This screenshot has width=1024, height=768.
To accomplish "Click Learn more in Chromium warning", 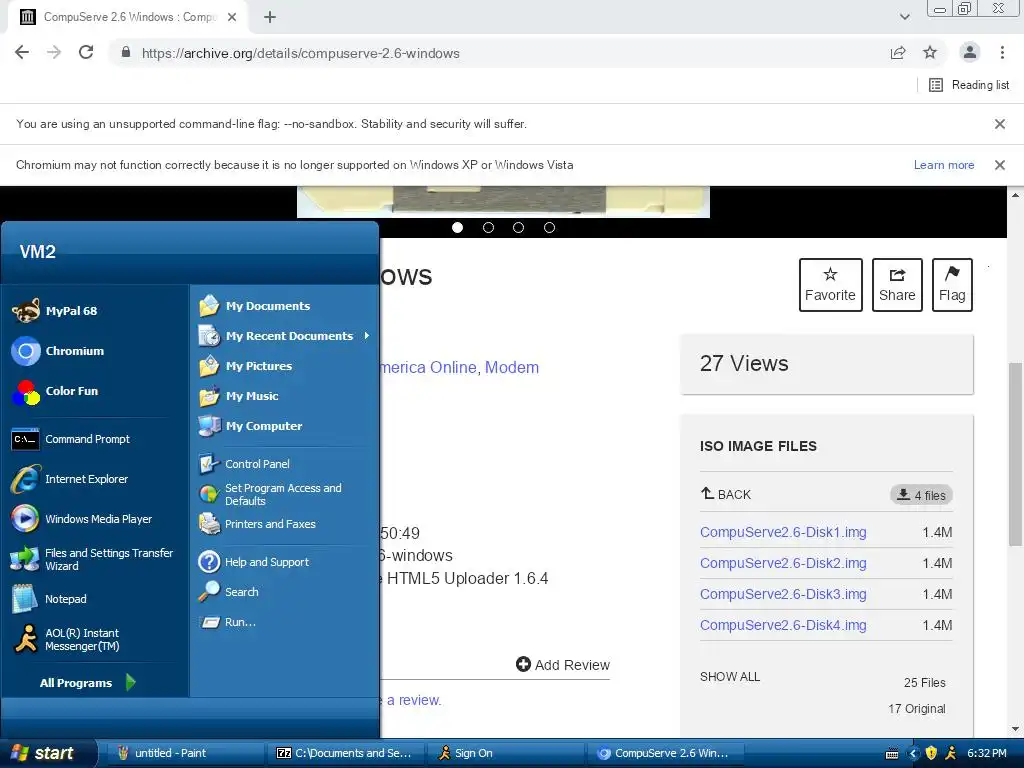I will click(x=944, y=165).
